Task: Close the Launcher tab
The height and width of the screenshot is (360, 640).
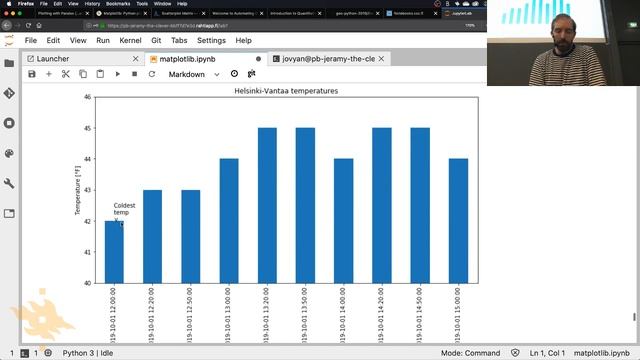Action: (x=136, y=59)
